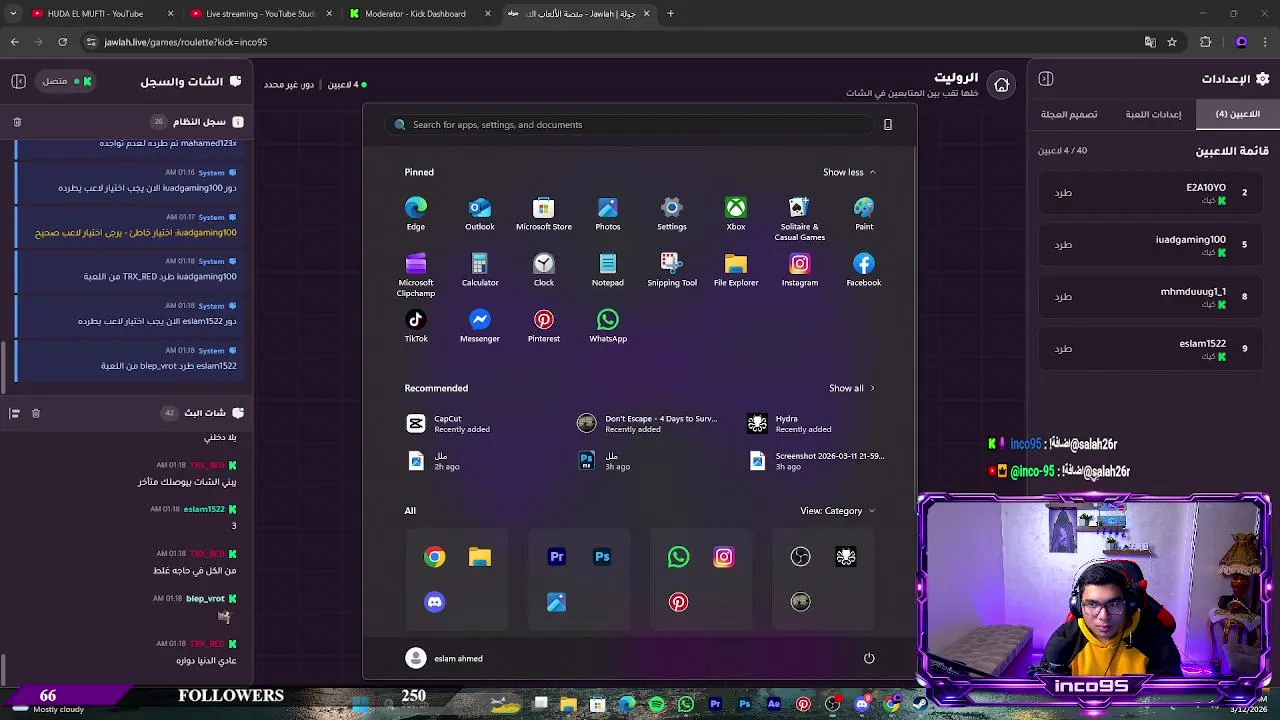This screenshot has width=1280, height=720.
Task: Open Solitaire & Casual Games
Action: (800, 218)
